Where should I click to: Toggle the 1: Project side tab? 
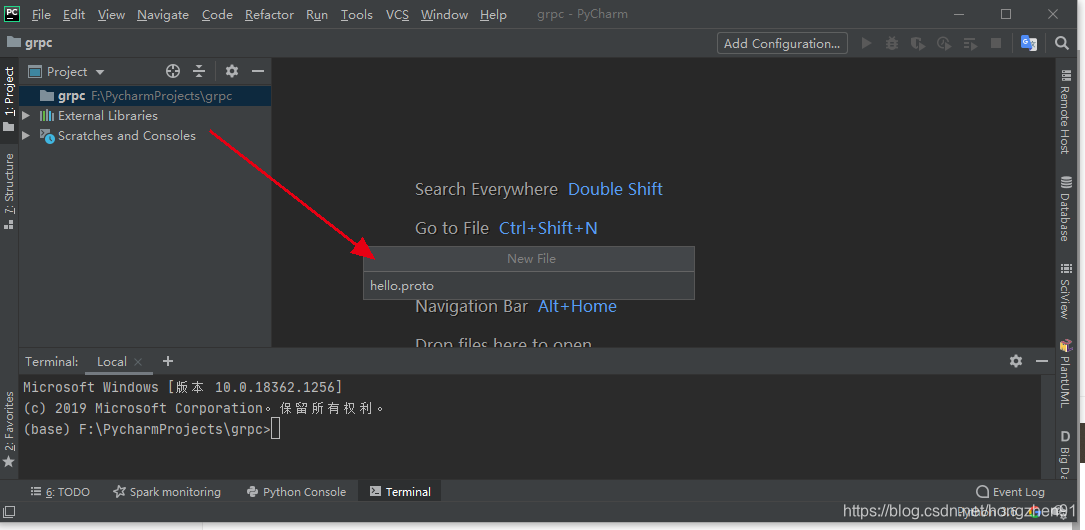(x=9, y=99)
